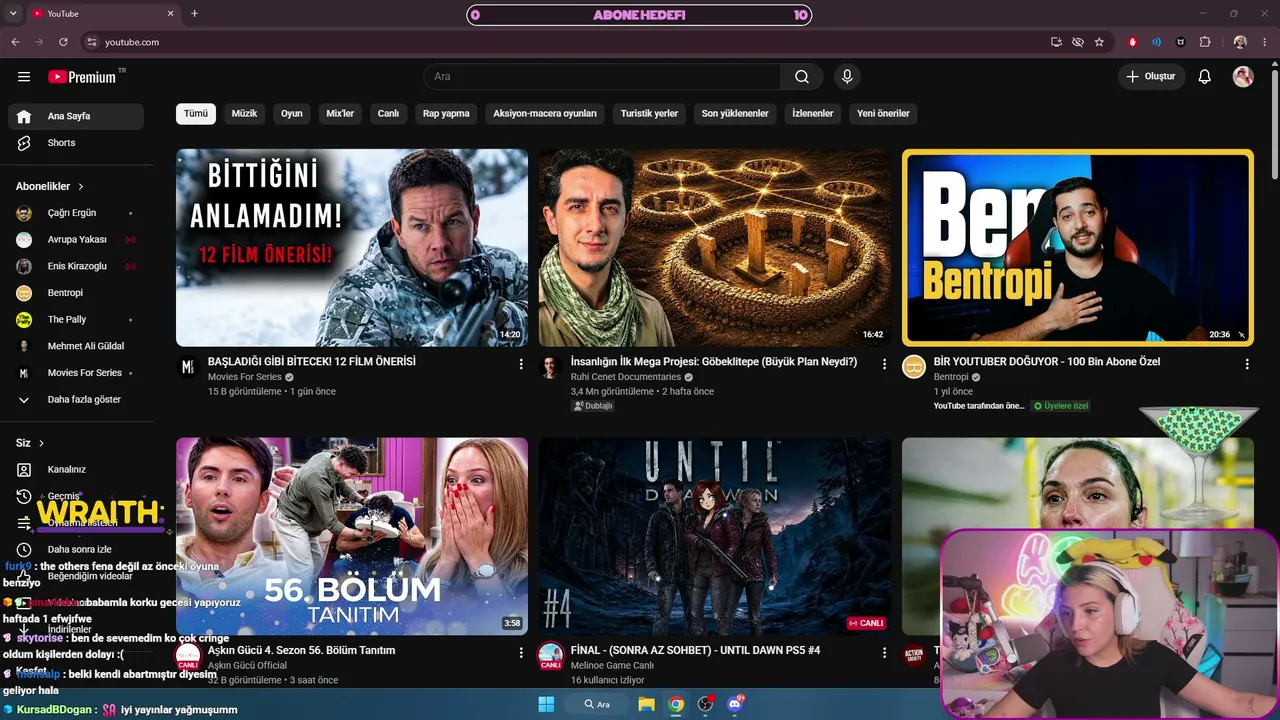Play the Göbeklitepe video thumbnail
The image size is (1280, 720).
[x=715, y=248]
